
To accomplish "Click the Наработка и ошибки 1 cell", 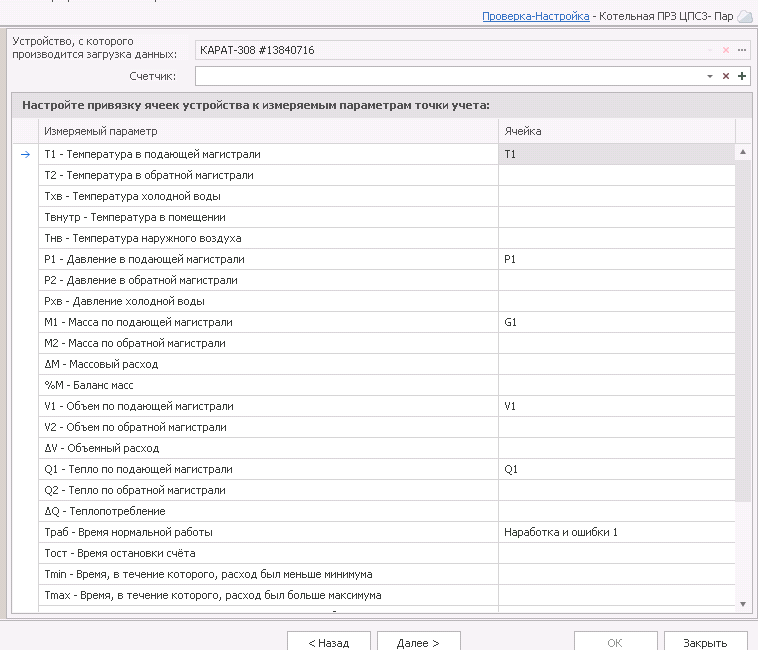I will pyautogui.click(x=617, y=533).
